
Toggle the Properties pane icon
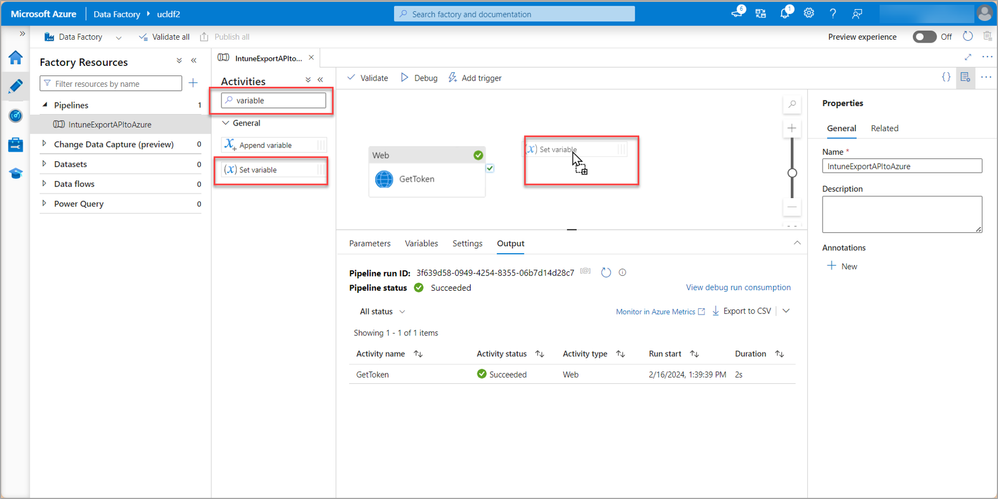(x=965, y=77)
